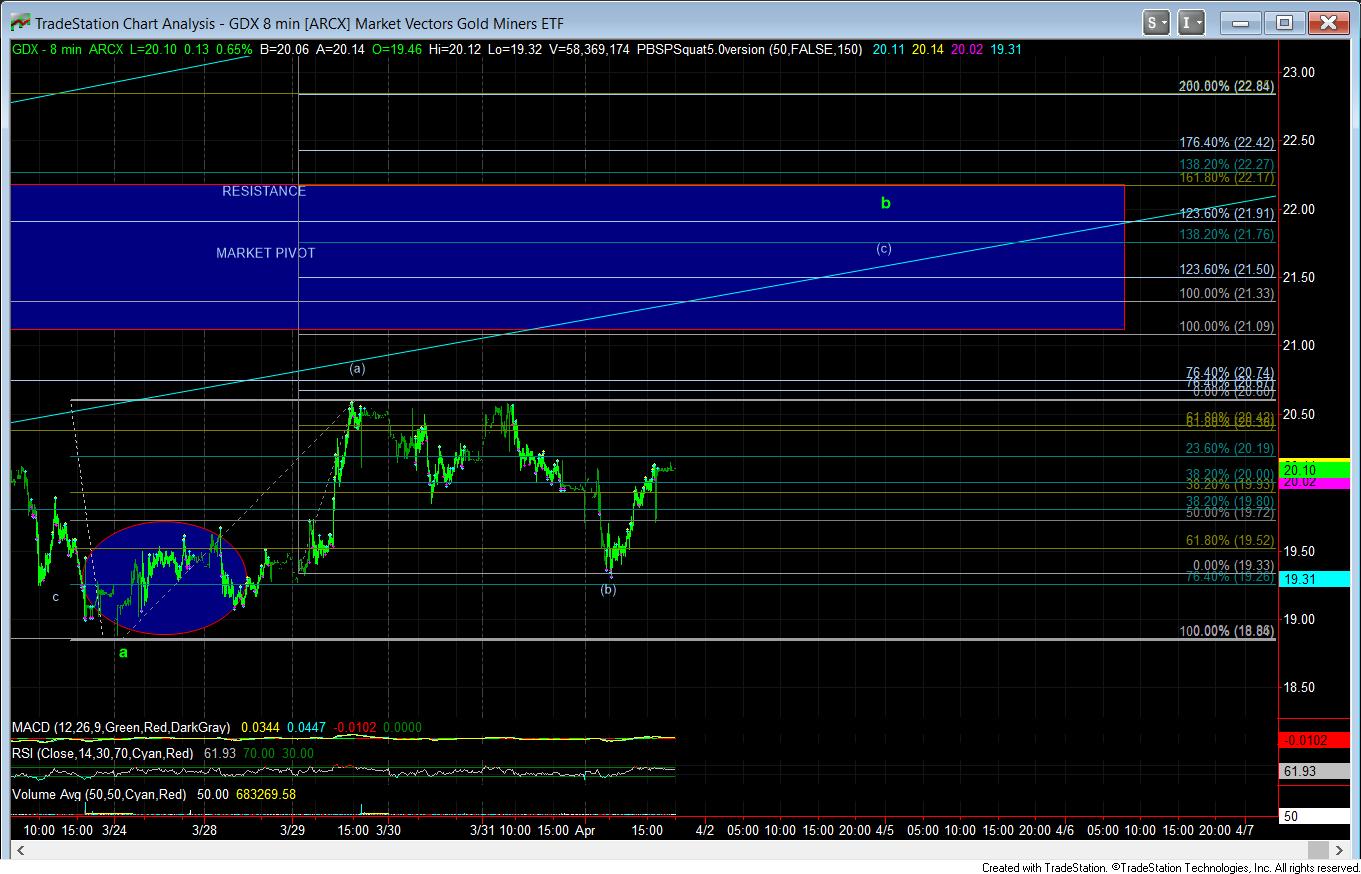Screen dimensions: 1361x874
Task: Select the 23.60% (20.19) Fibonacci label
Action: tap(1230, 449)
